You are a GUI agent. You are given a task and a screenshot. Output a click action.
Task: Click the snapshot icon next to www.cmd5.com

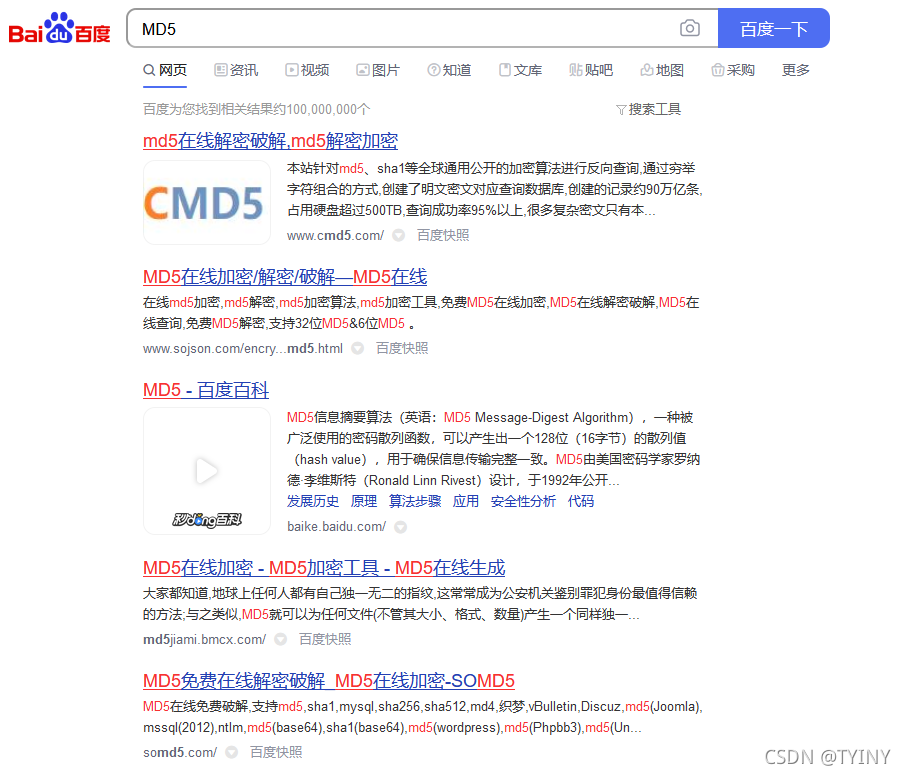[400, 236]
